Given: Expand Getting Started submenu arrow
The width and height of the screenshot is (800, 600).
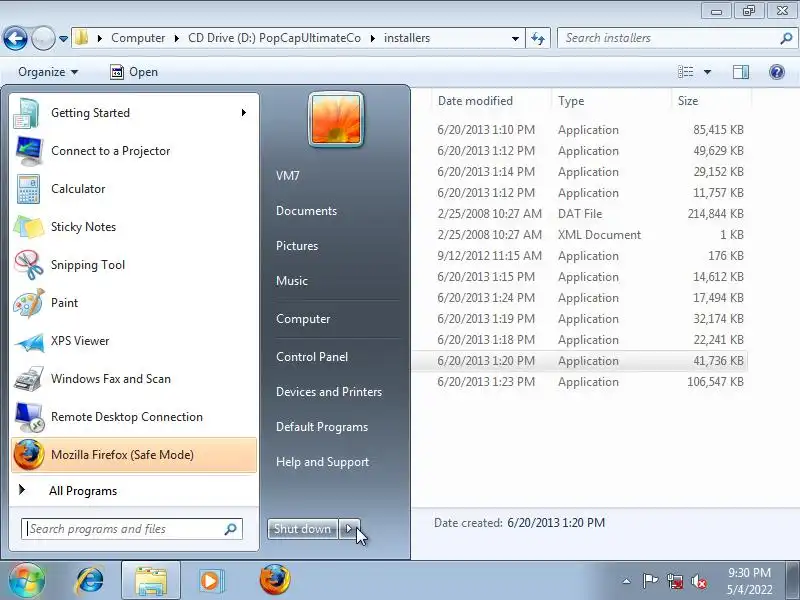Looking at the screenshot, I should point(244,113).
